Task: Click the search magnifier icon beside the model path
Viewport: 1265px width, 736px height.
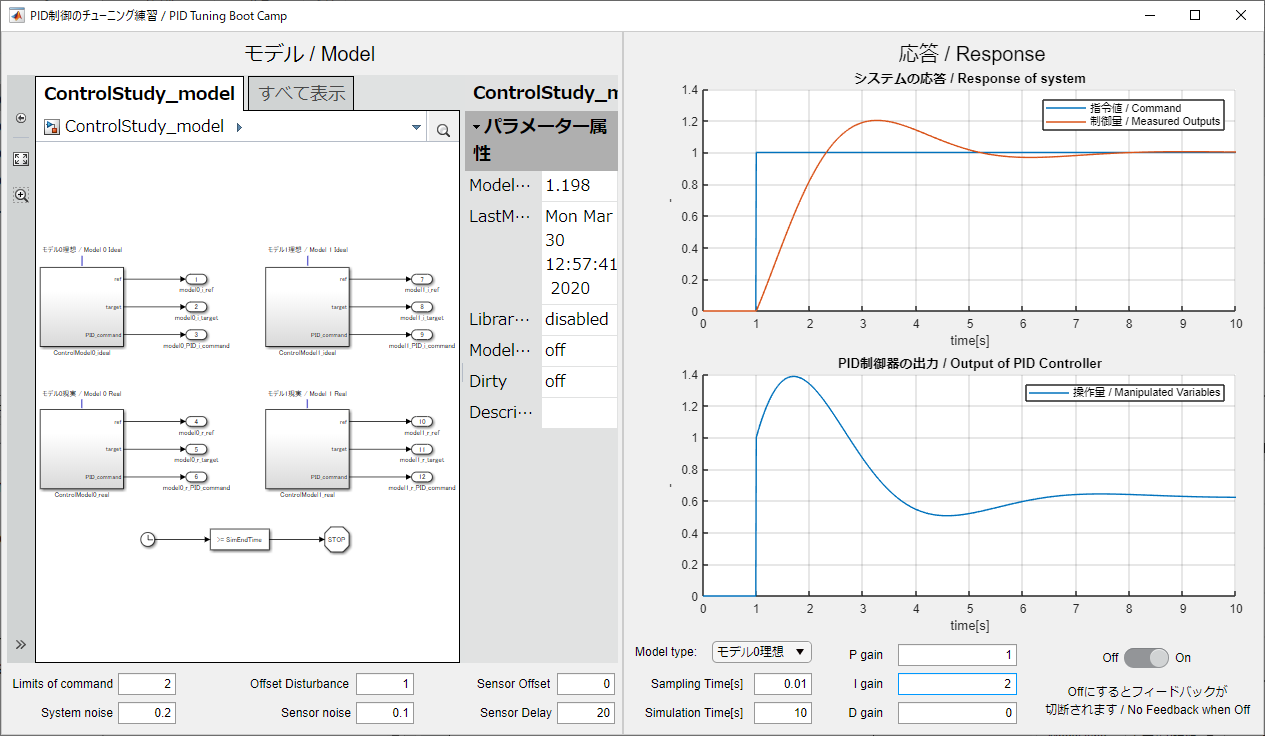Action: click(443, 129)
